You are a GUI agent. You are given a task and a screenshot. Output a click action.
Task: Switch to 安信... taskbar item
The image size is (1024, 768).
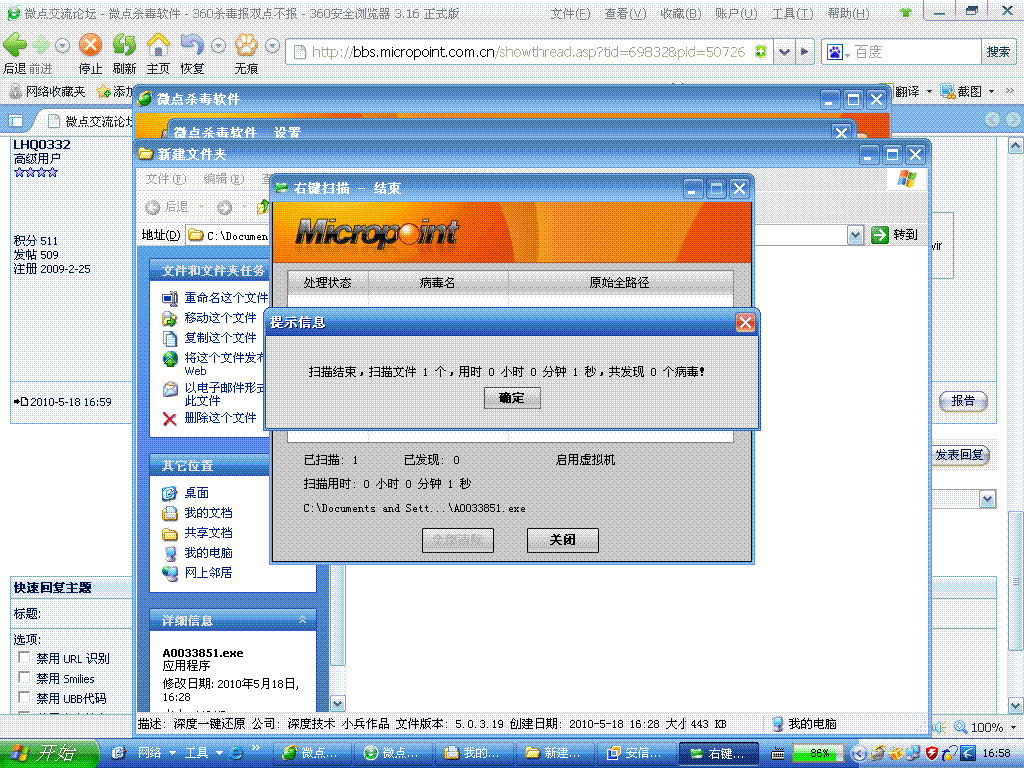point(637,754)
